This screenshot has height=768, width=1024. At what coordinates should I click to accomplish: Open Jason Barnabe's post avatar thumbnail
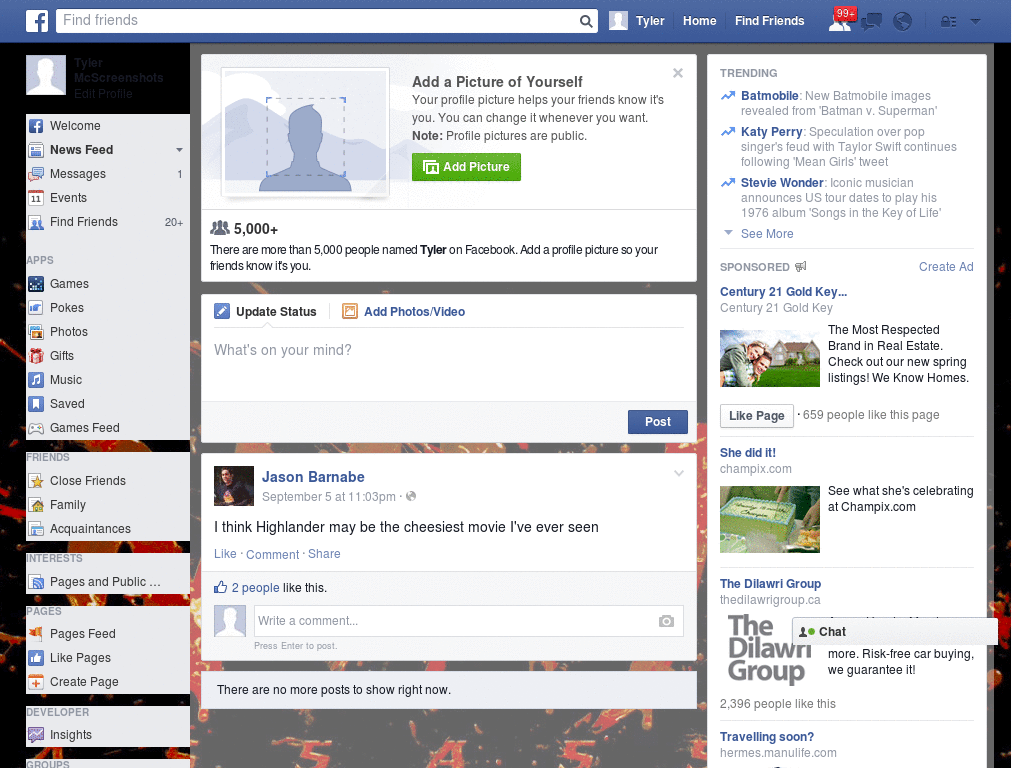(234, 486)
